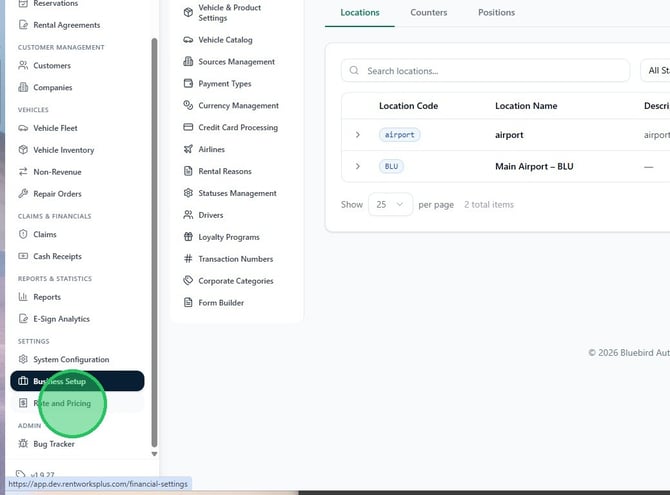Open Vehicle & Product Settings menu item
670x495 pixels.
[x=236, y=13]
